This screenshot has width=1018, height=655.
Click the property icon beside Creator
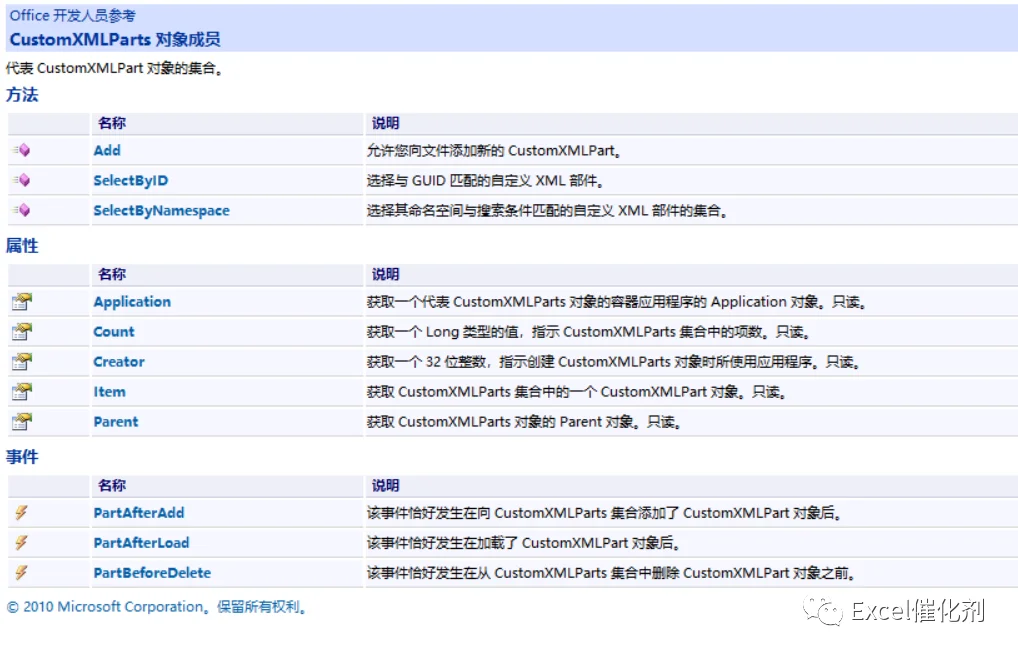click(21, 361)
